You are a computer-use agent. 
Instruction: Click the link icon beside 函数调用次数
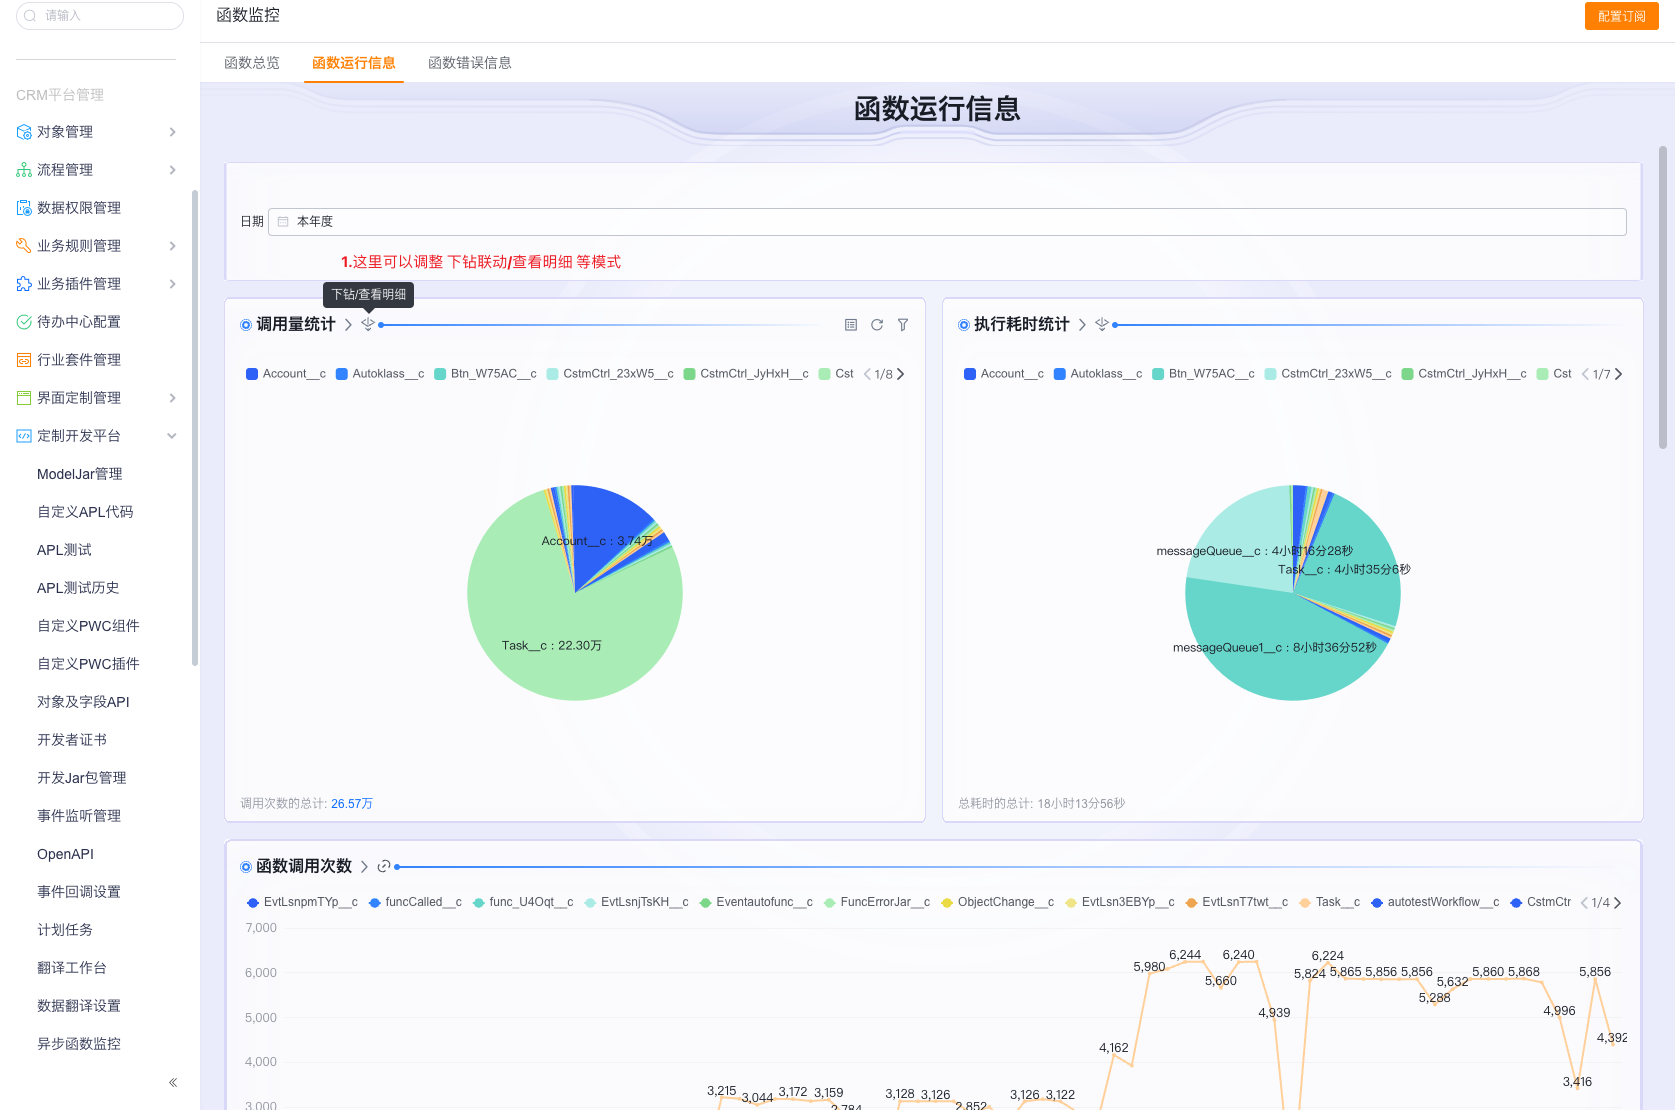[384, 866]
